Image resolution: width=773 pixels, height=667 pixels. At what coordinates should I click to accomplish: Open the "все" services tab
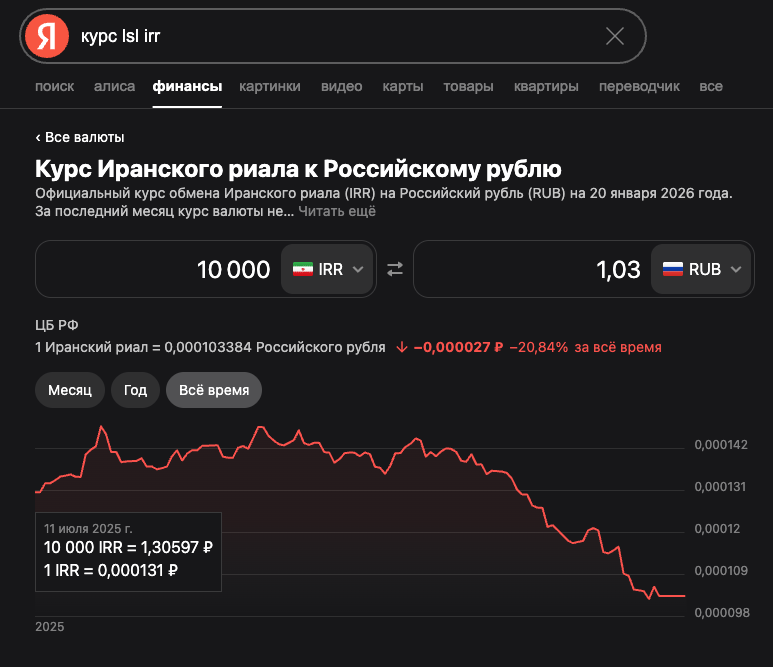pos(711,86)
